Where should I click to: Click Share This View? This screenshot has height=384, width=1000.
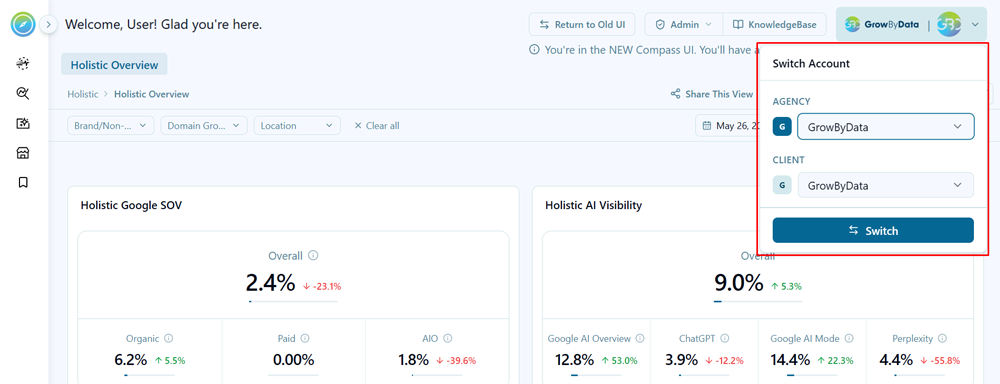[712, 94]
